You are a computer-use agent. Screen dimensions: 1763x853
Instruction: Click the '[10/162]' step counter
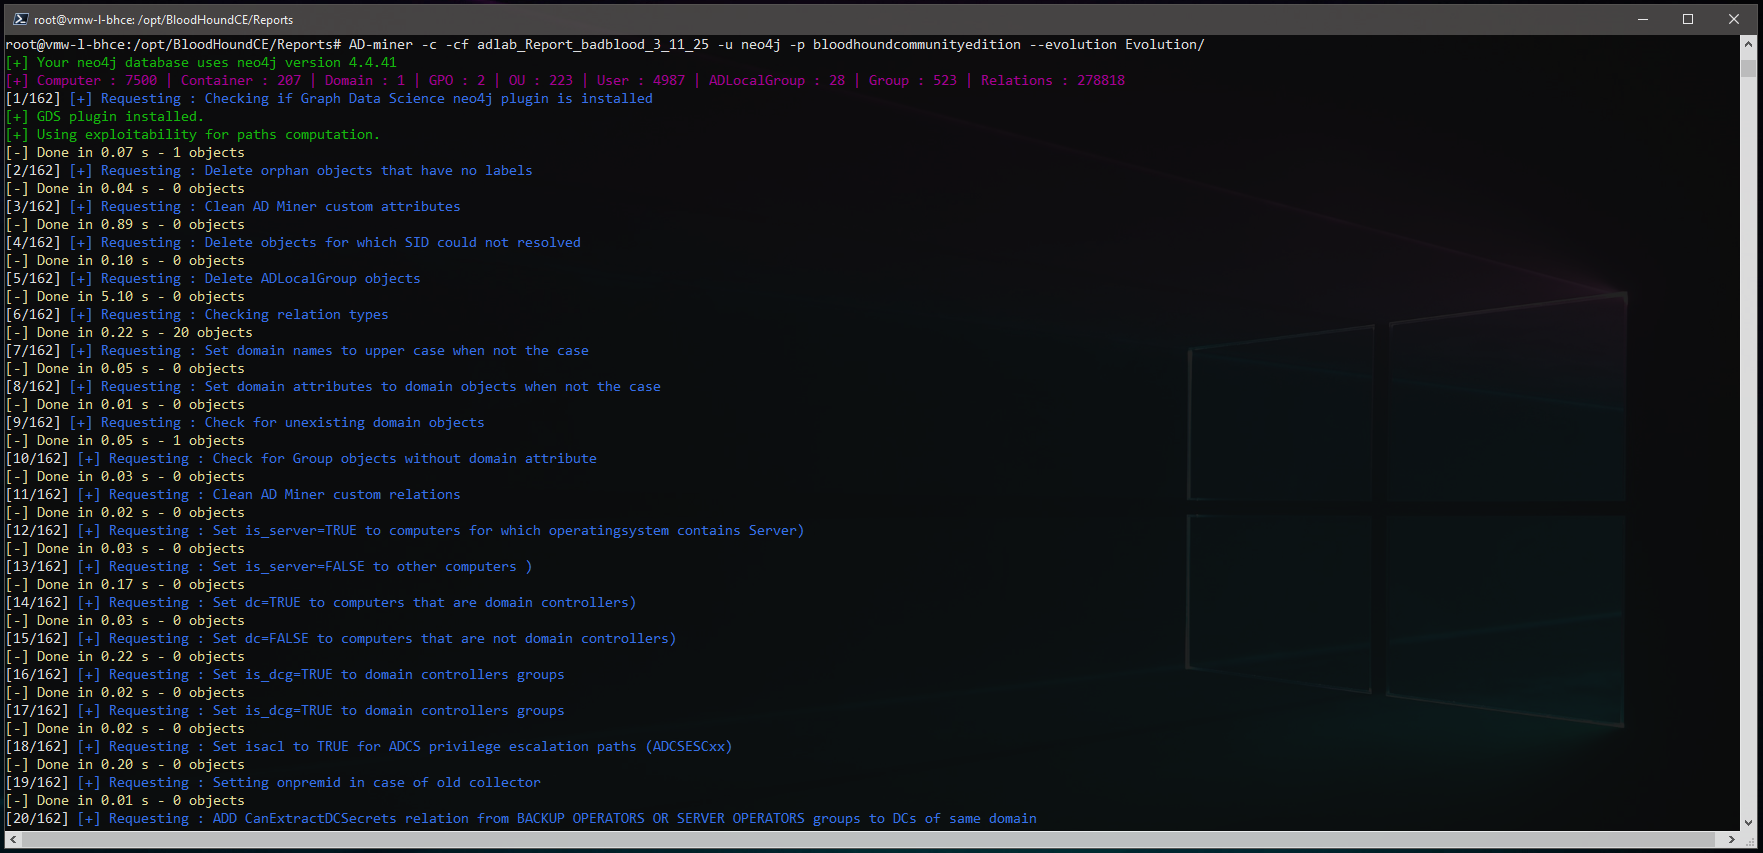(37, 458)
